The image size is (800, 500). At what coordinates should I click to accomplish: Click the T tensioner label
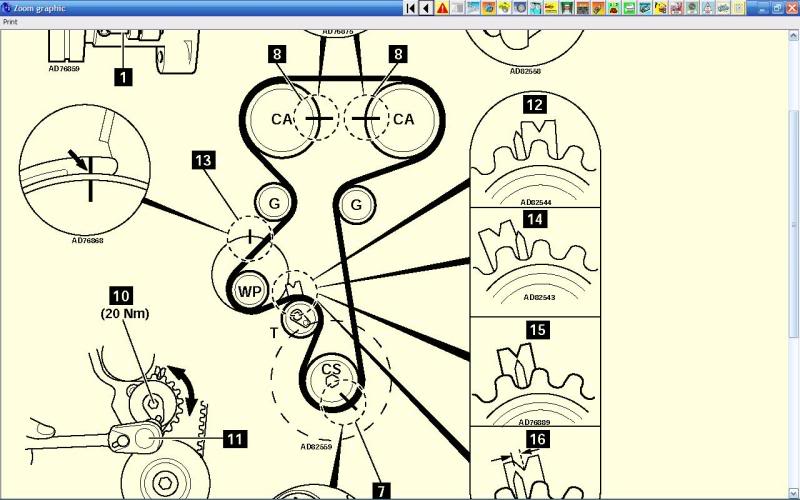273,333
